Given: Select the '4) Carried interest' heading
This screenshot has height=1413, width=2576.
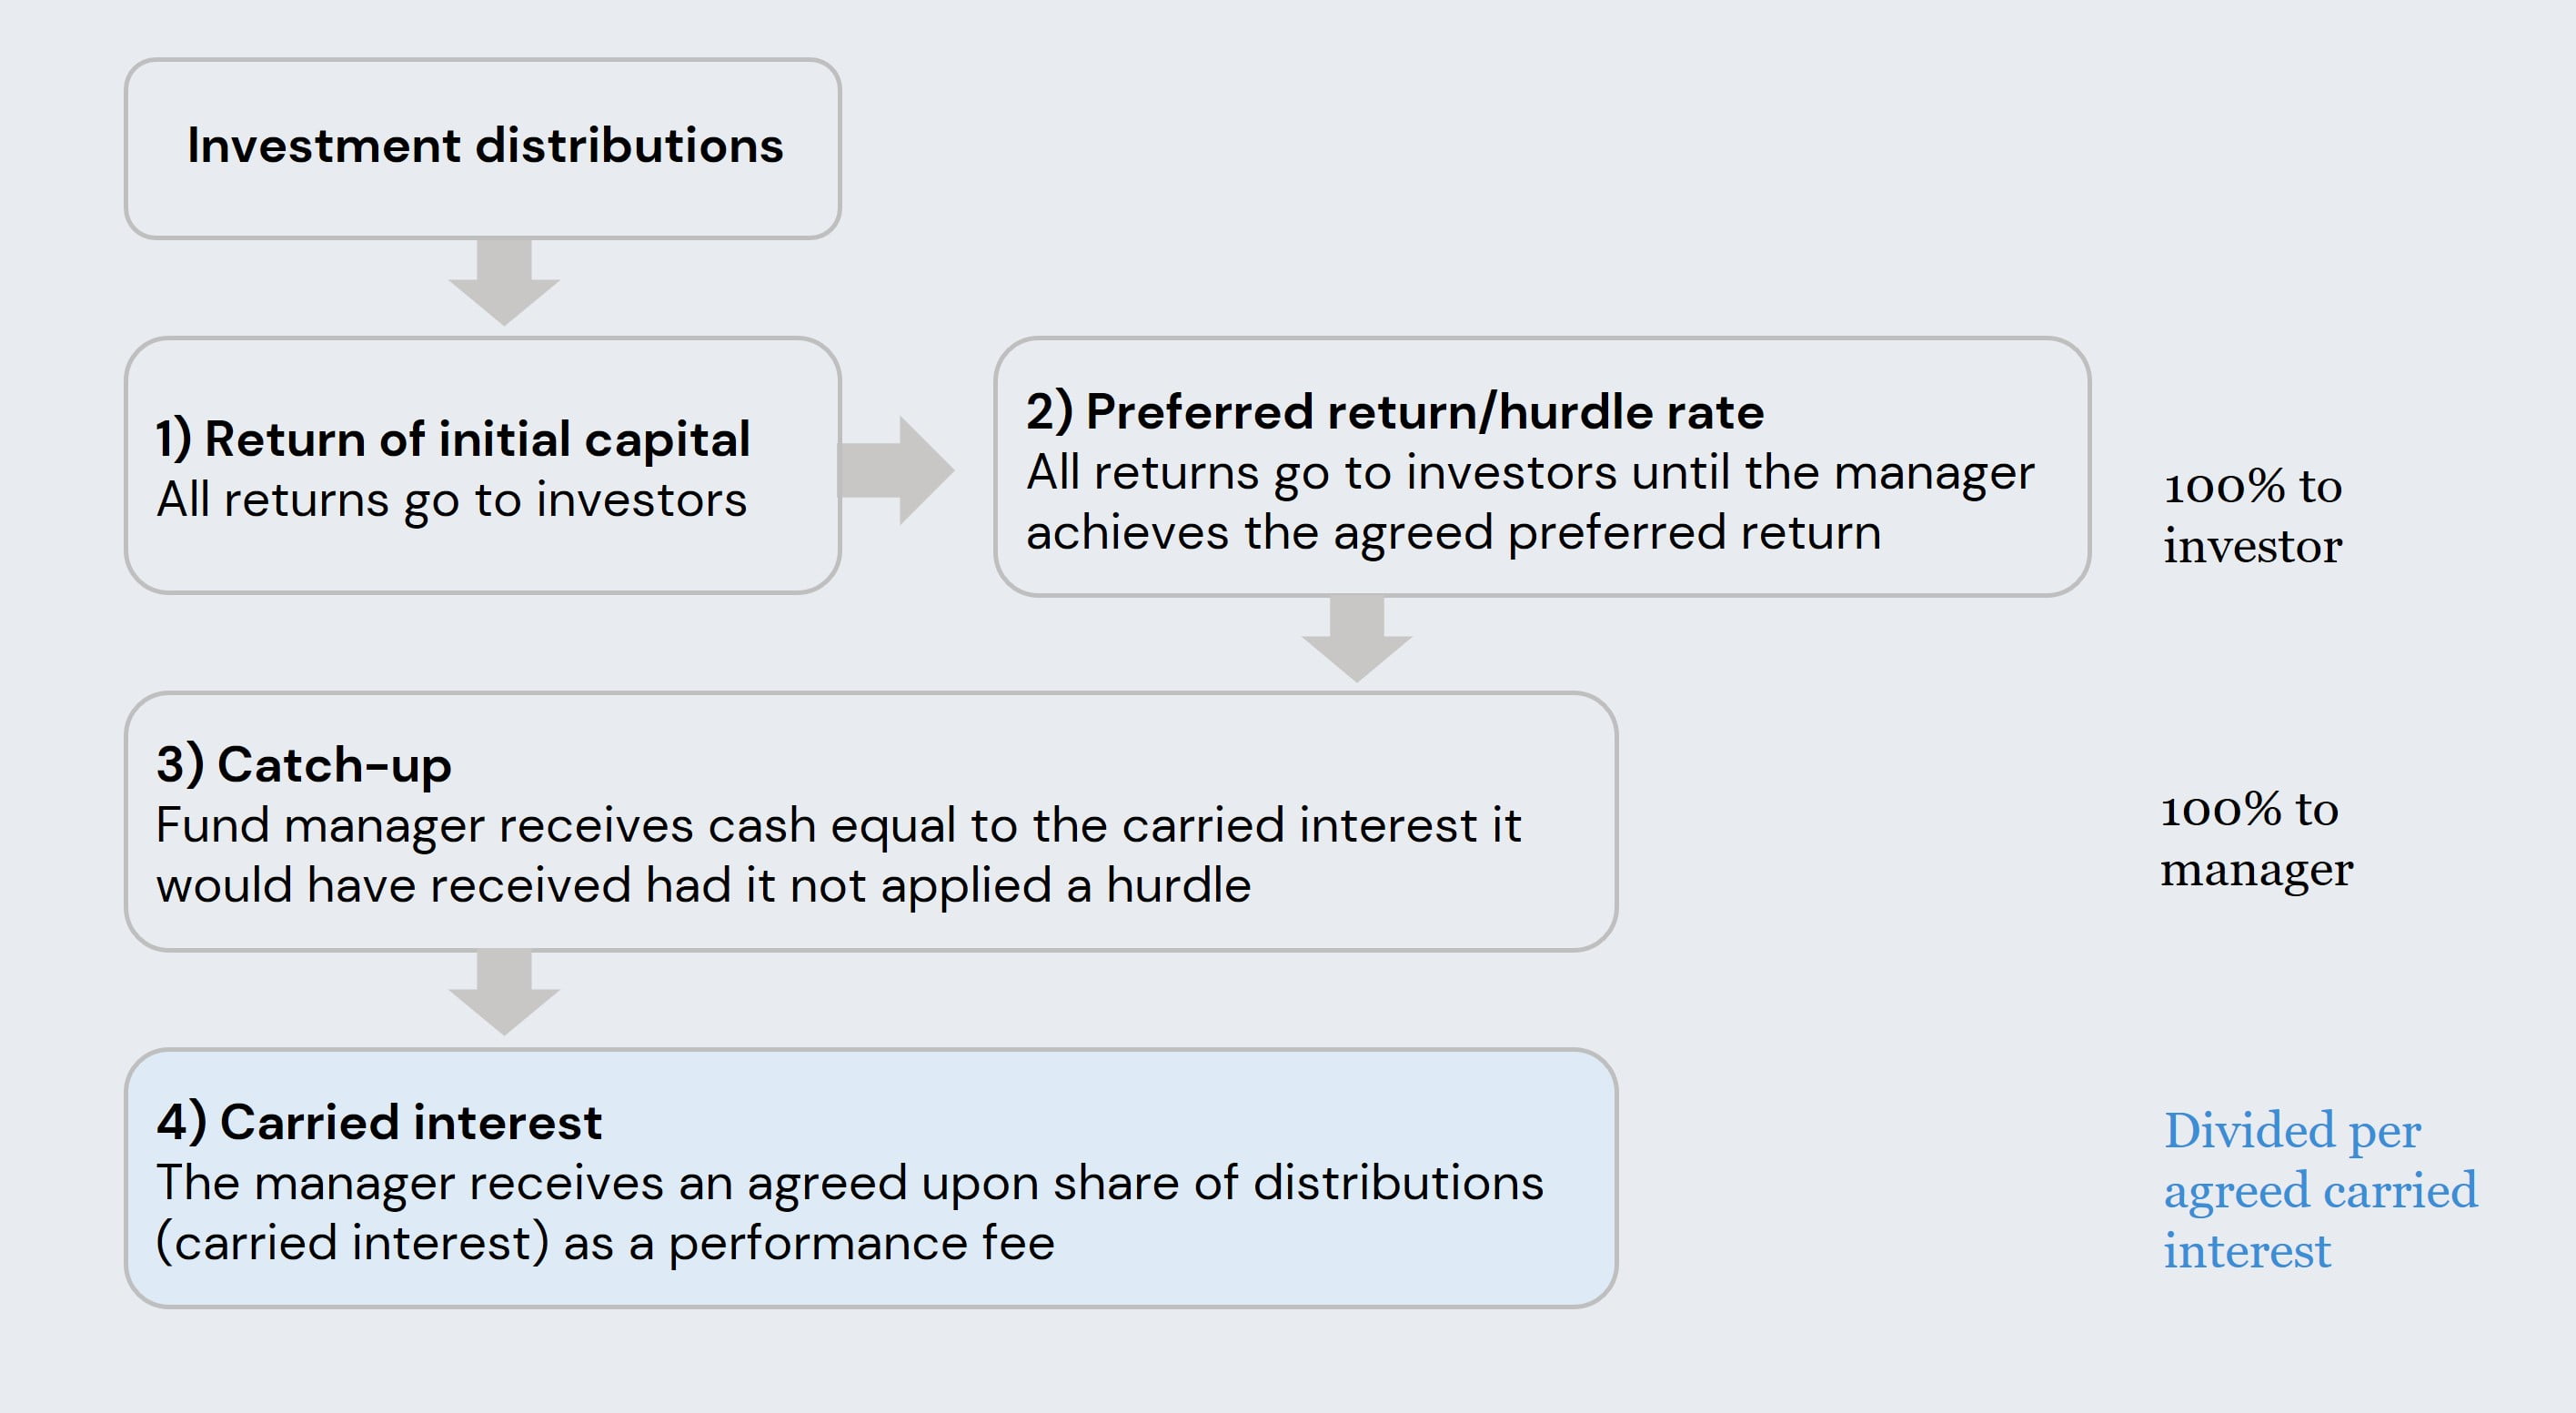Looking at the screenshot, I should (x=379, y=1122).
